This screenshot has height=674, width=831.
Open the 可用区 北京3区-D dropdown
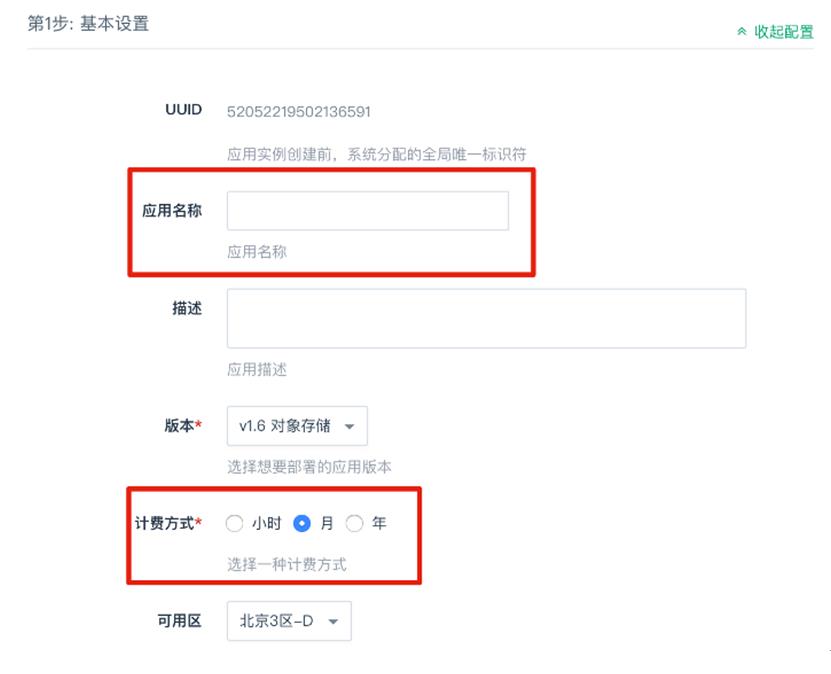pyautogui.click(x=289, y=621)
